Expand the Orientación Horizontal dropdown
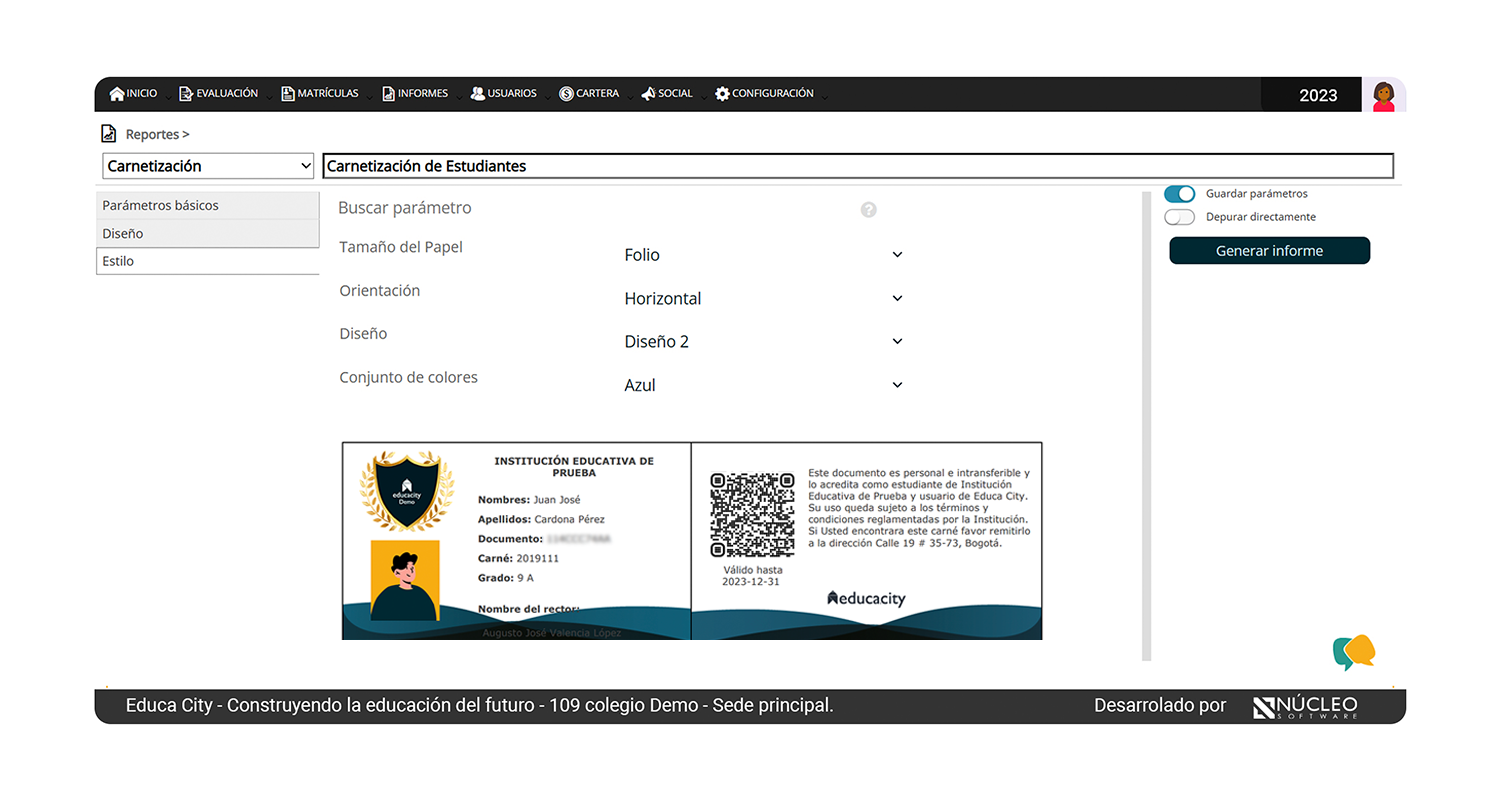 763,299
